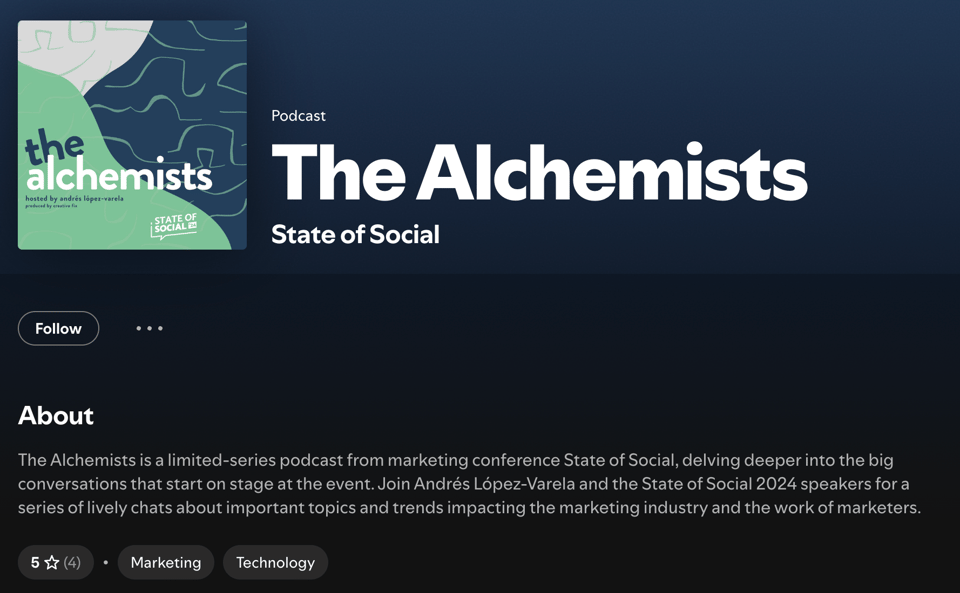Open the 5-star rating chip
Viewport: 960px width, 593px height.
pyautogui.click(x=55, y=562)
